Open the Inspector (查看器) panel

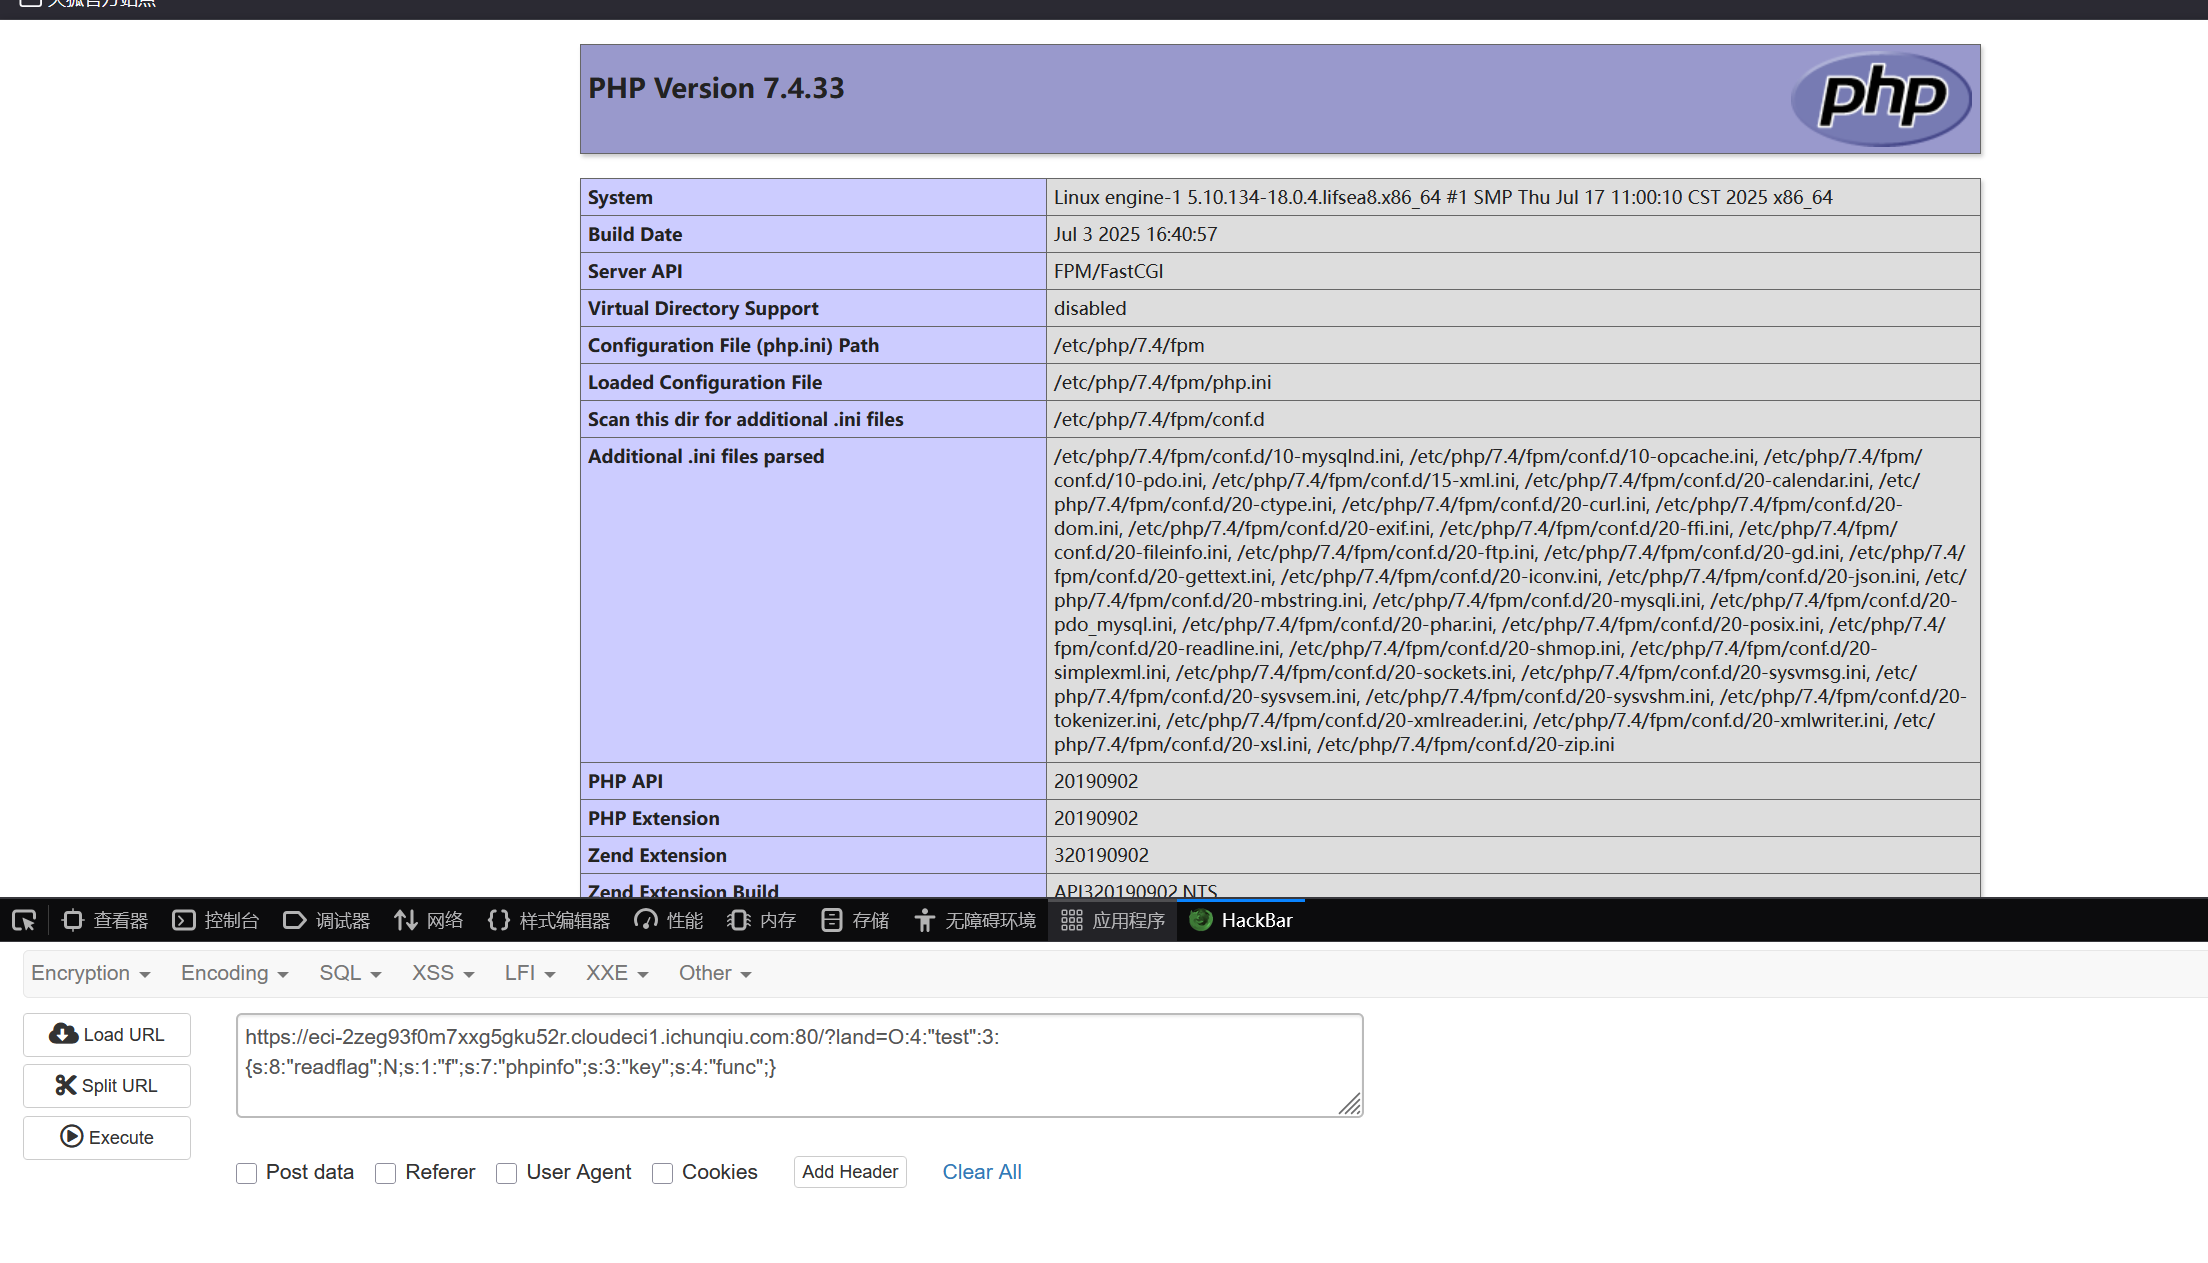click(105, 920)
